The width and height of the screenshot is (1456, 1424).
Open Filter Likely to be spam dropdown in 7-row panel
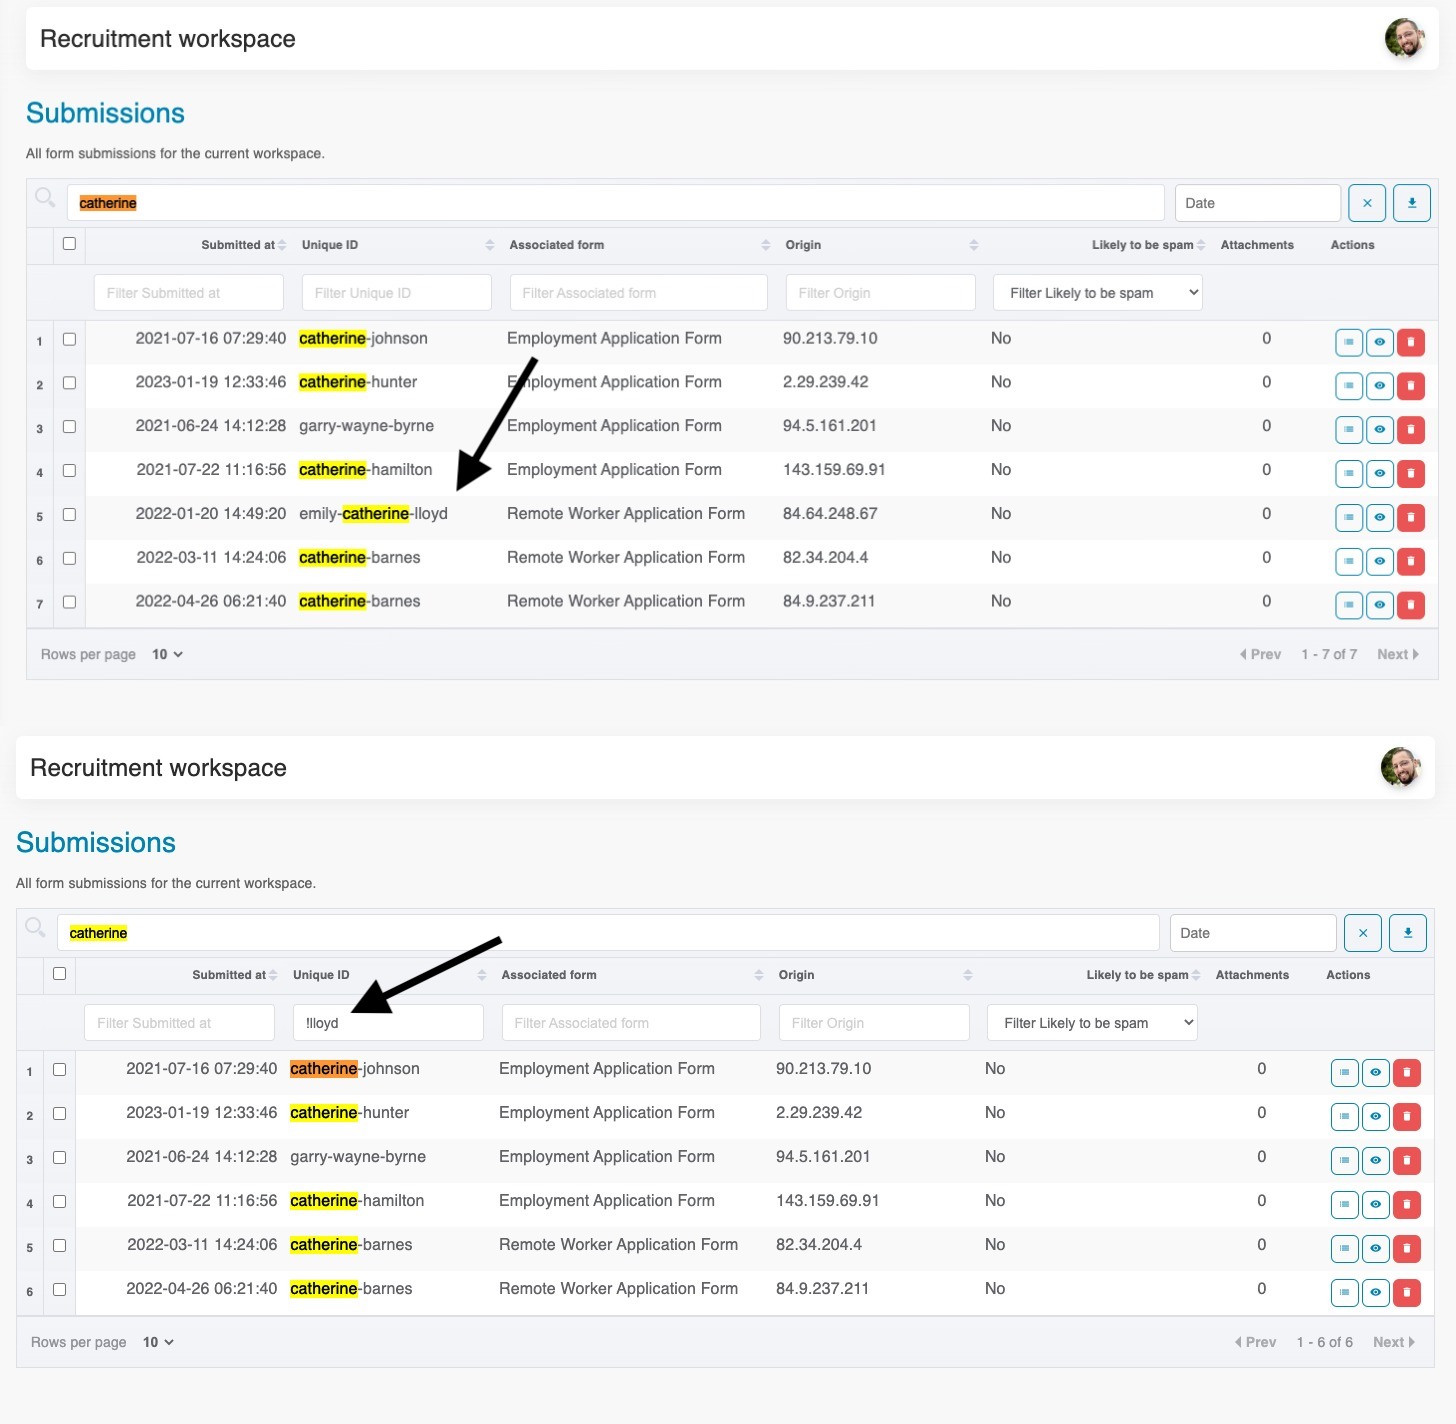click(x=1097, y=293)
